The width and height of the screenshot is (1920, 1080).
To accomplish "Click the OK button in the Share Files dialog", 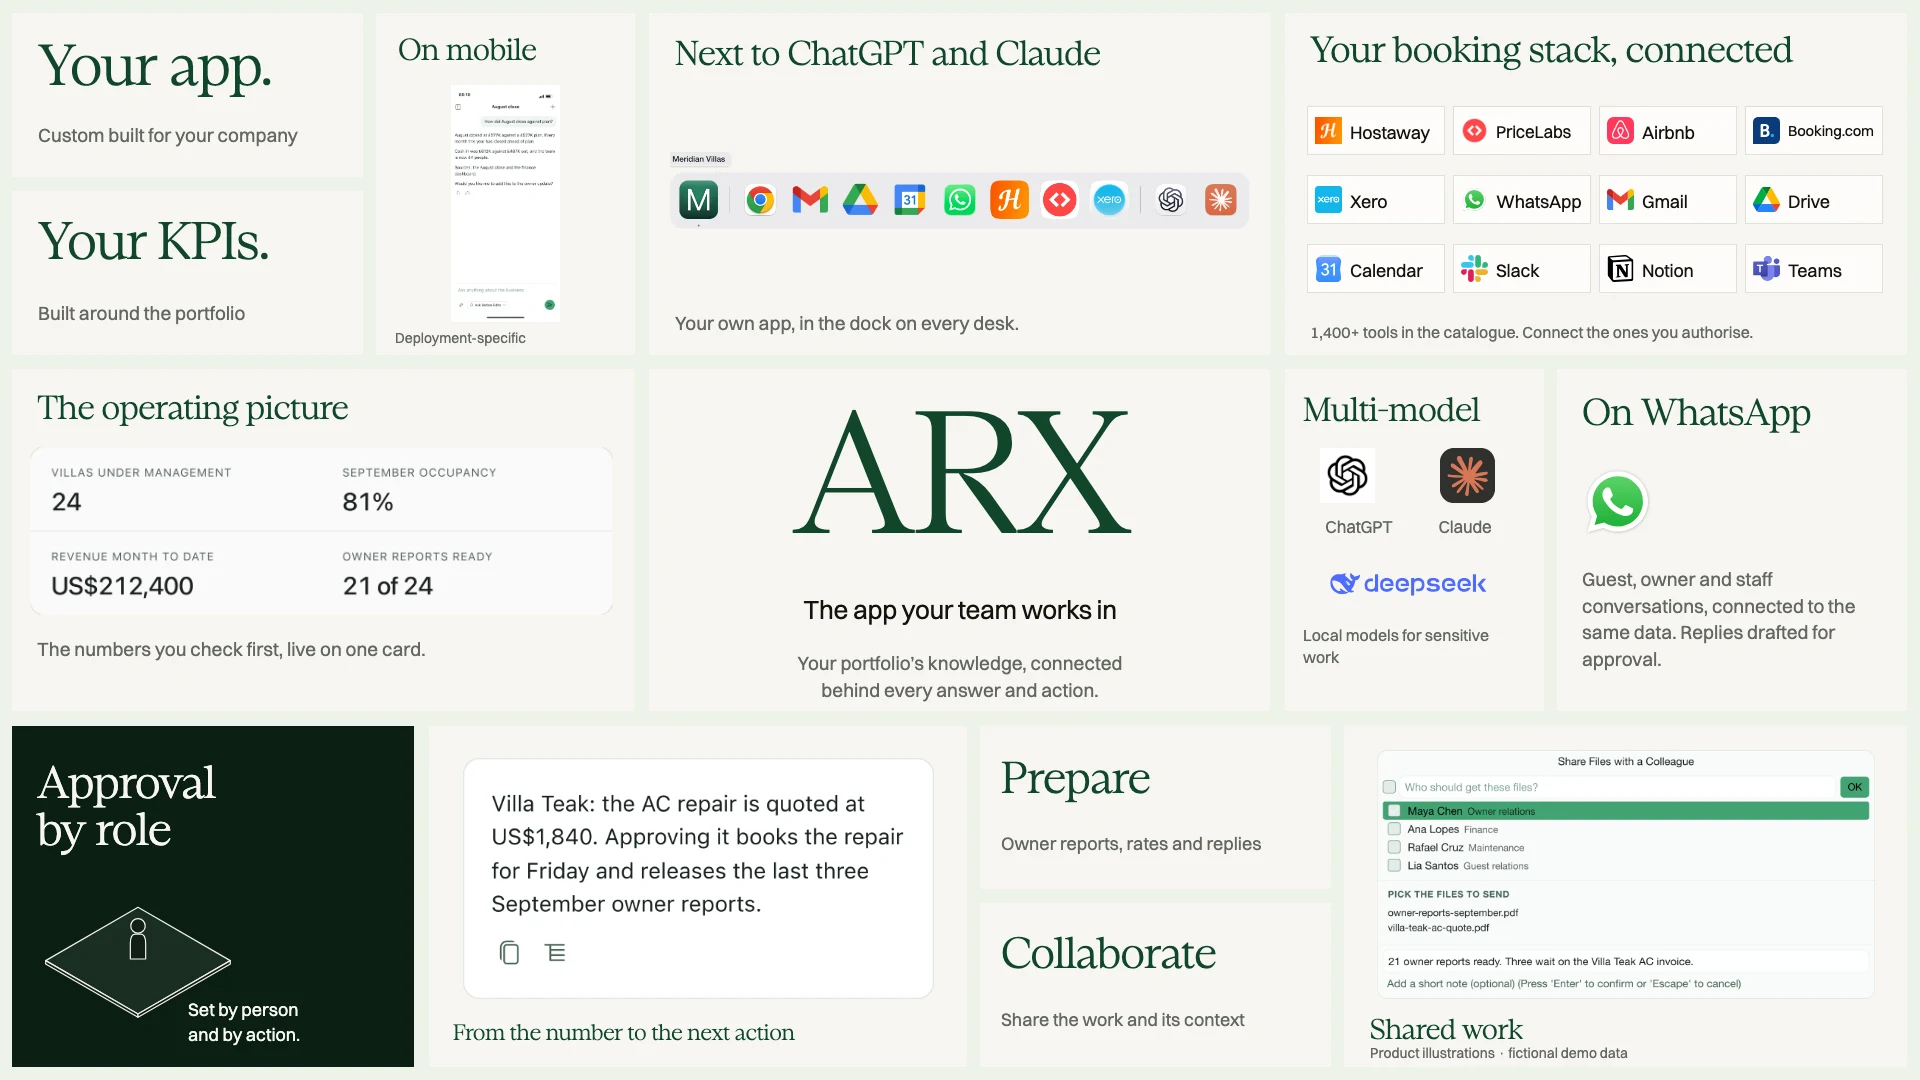I will point(1855,787).
